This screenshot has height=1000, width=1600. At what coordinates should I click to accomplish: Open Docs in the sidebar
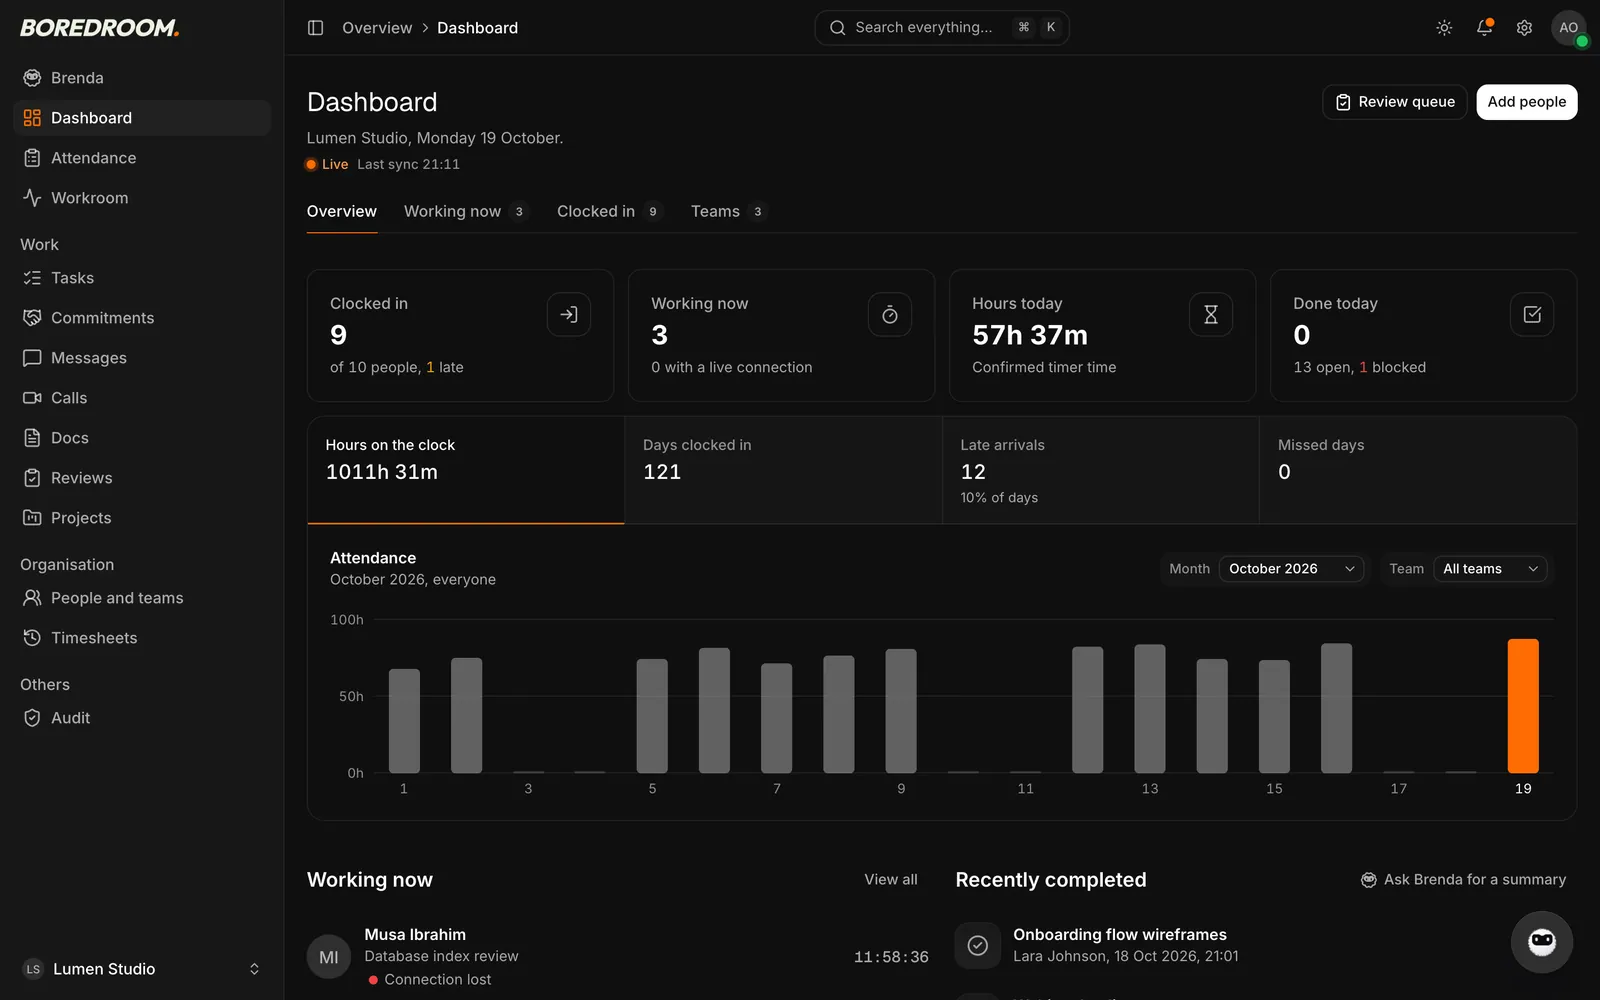tap(142, 438)
